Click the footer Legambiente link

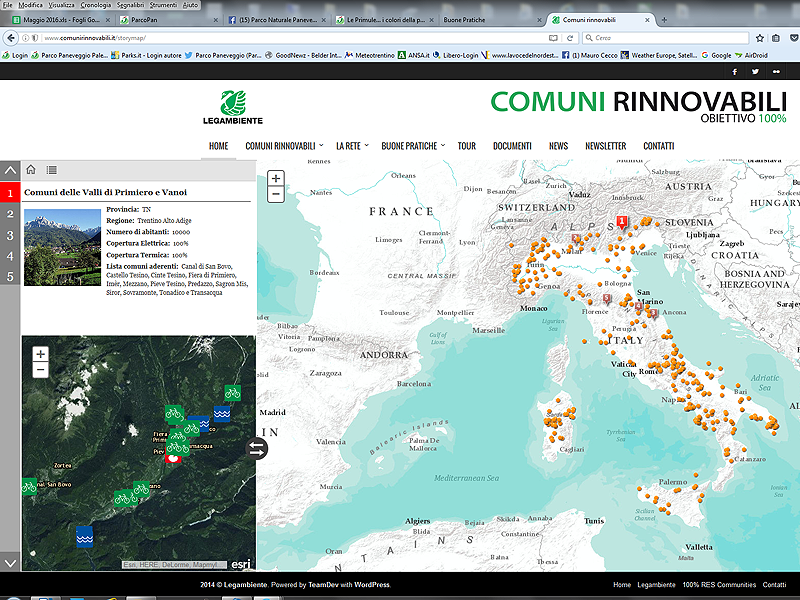(x=656, y=585)
